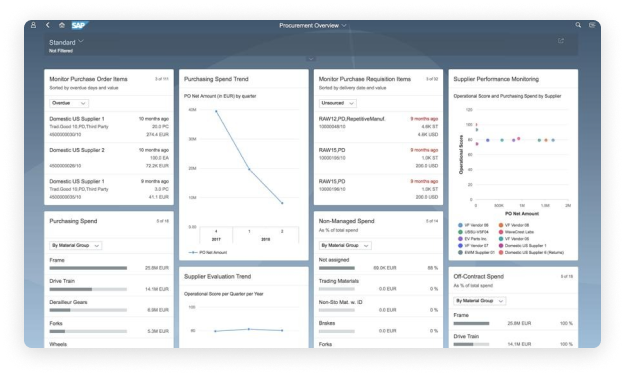
Task: Click the SAP logo
Action: (79, 25)
